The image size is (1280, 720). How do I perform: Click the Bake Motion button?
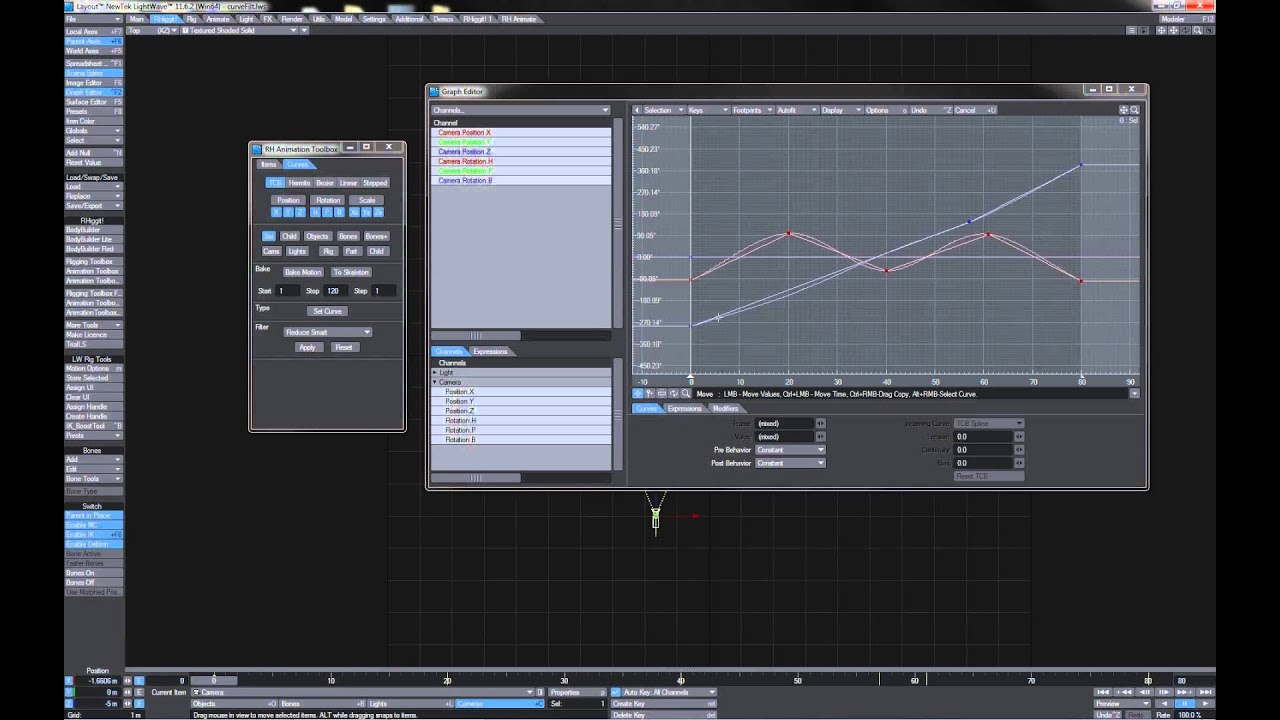pos(303,272)
